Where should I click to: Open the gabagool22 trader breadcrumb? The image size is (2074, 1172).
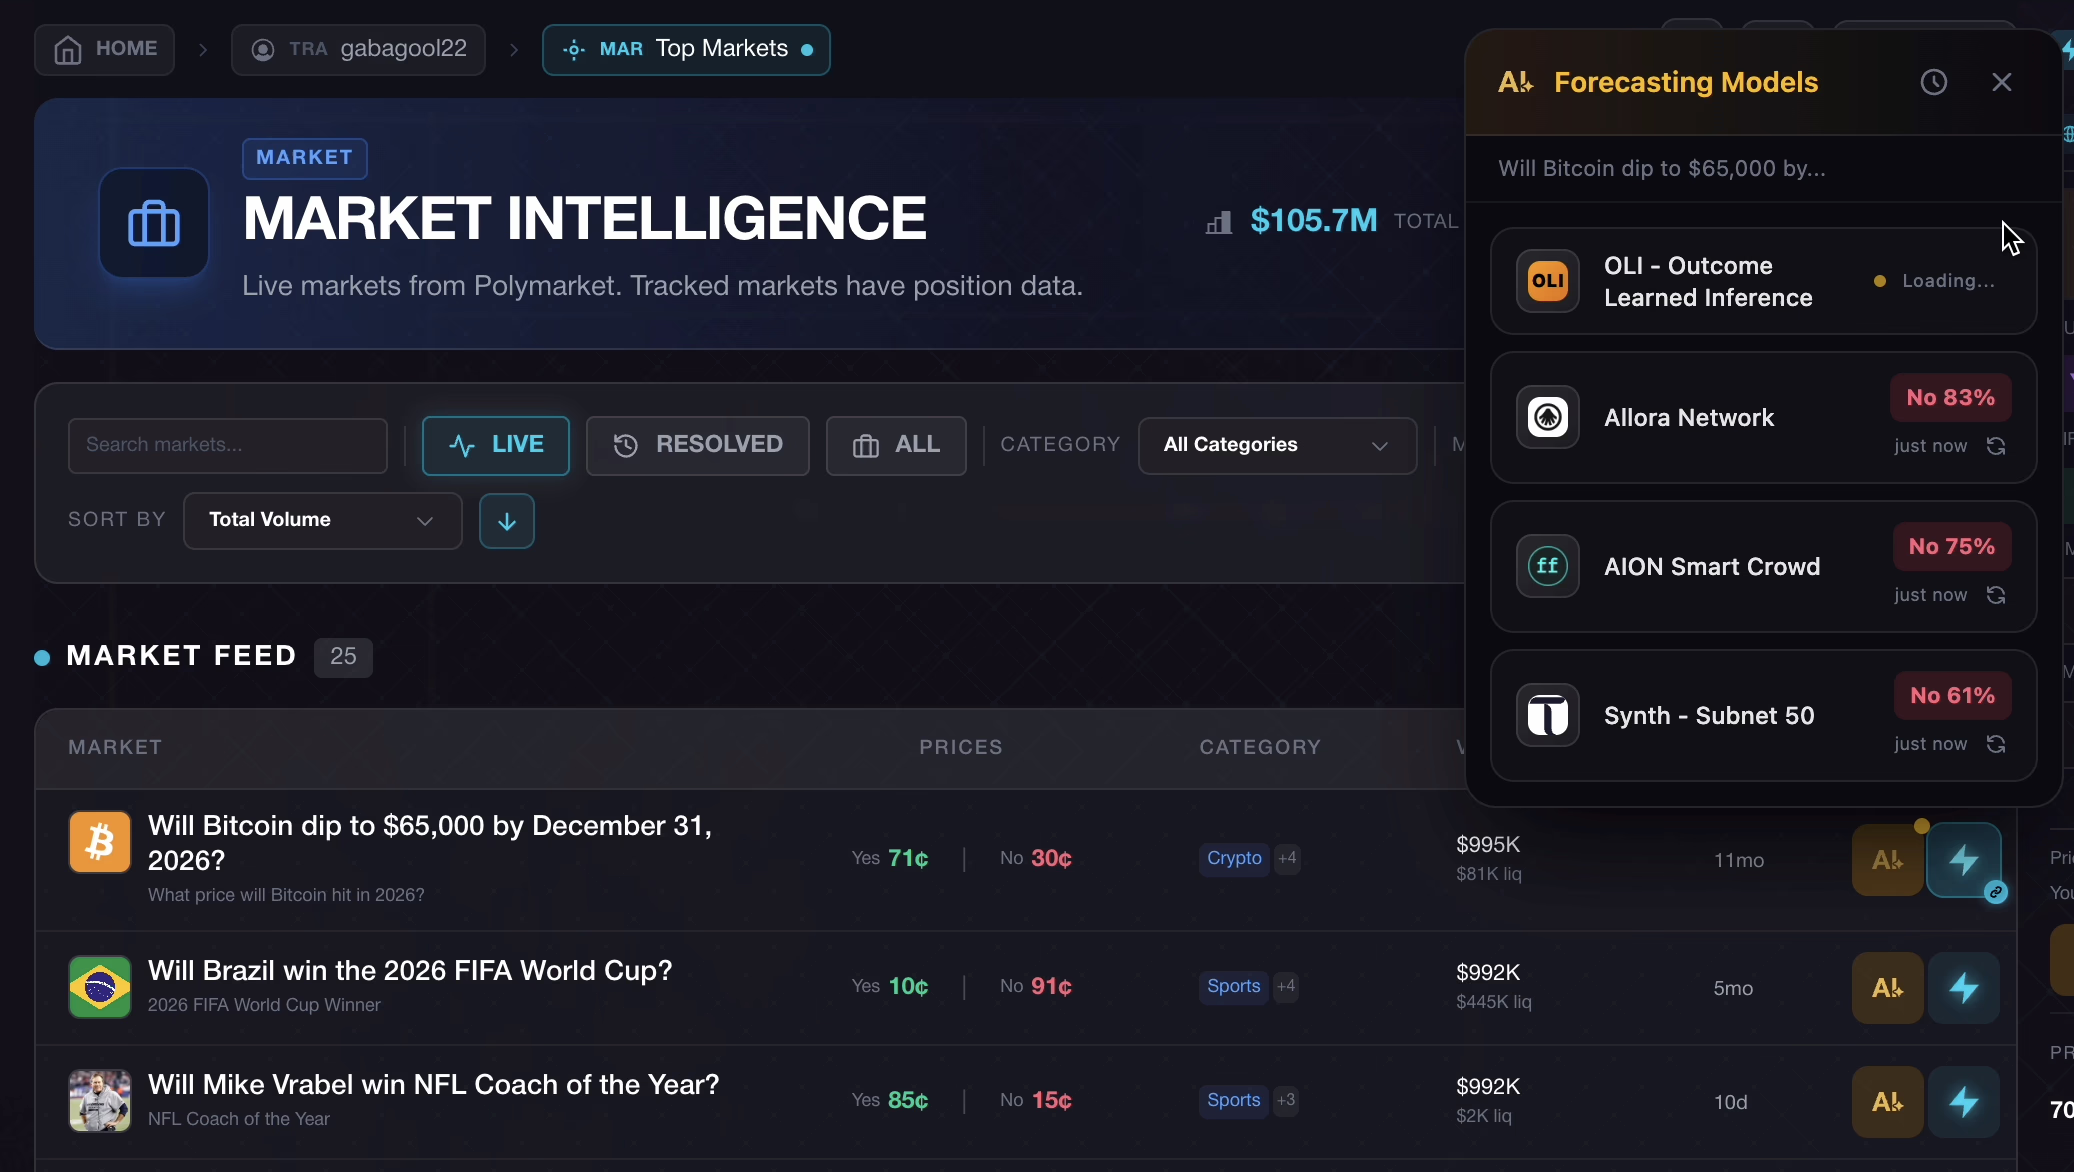pyautogui.click(x=358, y=49)
